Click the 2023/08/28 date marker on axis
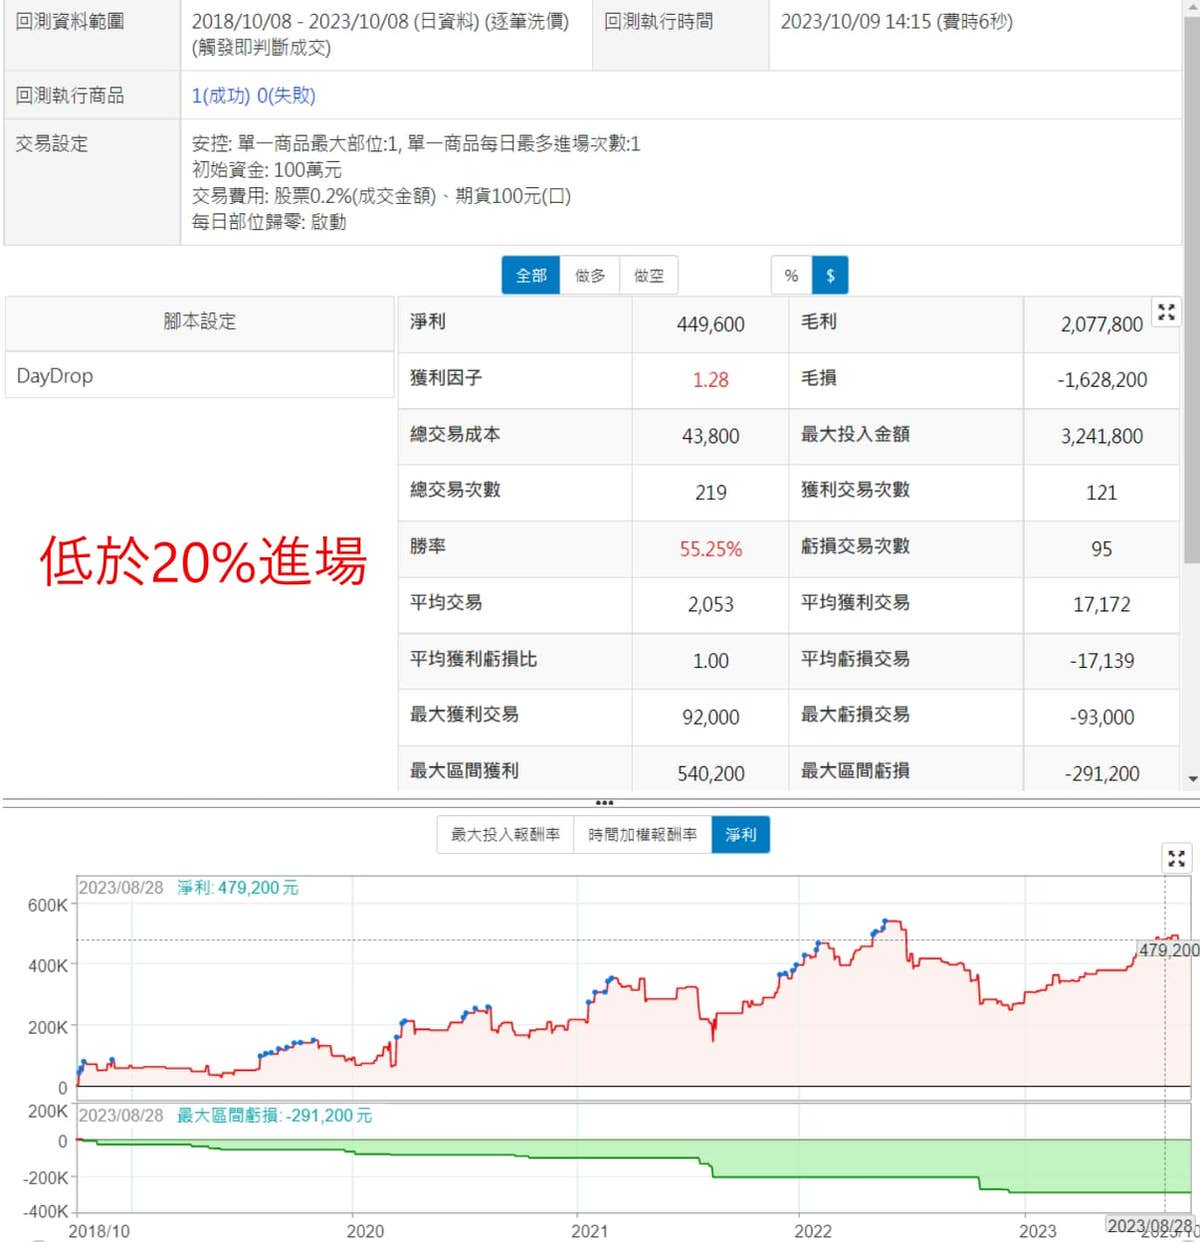1200x1242 pixels. tap(1149, 1226)
